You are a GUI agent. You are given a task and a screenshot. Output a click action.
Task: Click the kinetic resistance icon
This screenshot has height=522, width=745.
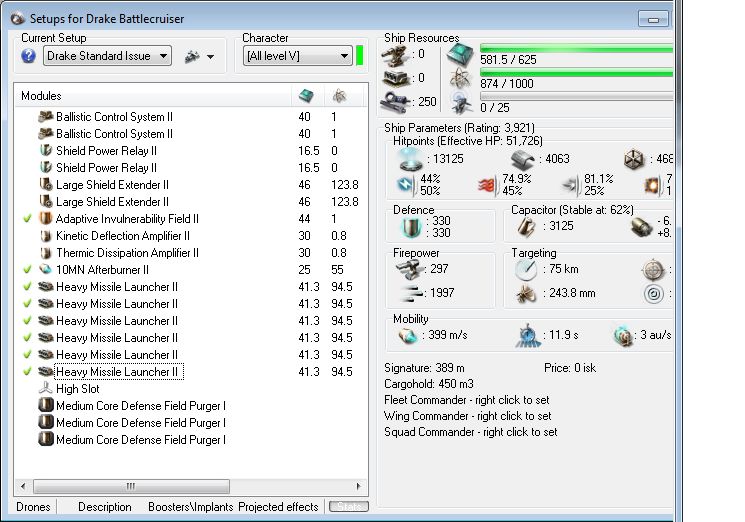[570, 184]
